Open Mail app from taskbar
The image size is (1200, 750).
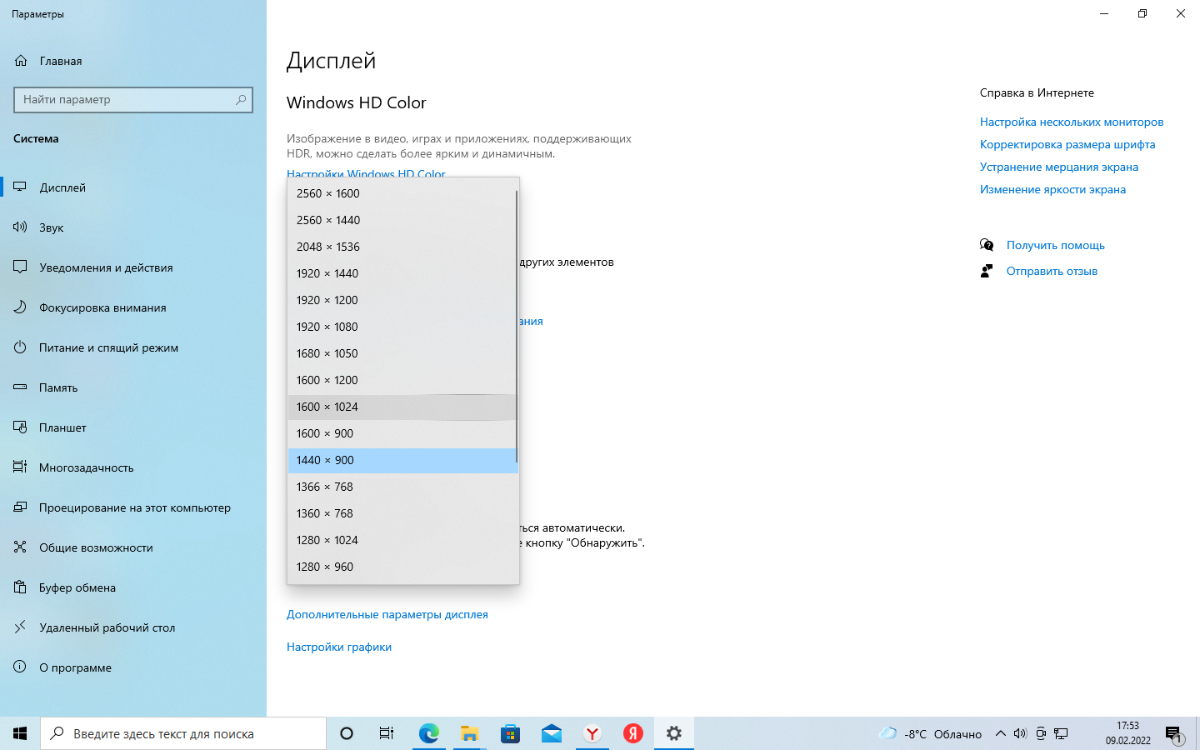[551, 733]
